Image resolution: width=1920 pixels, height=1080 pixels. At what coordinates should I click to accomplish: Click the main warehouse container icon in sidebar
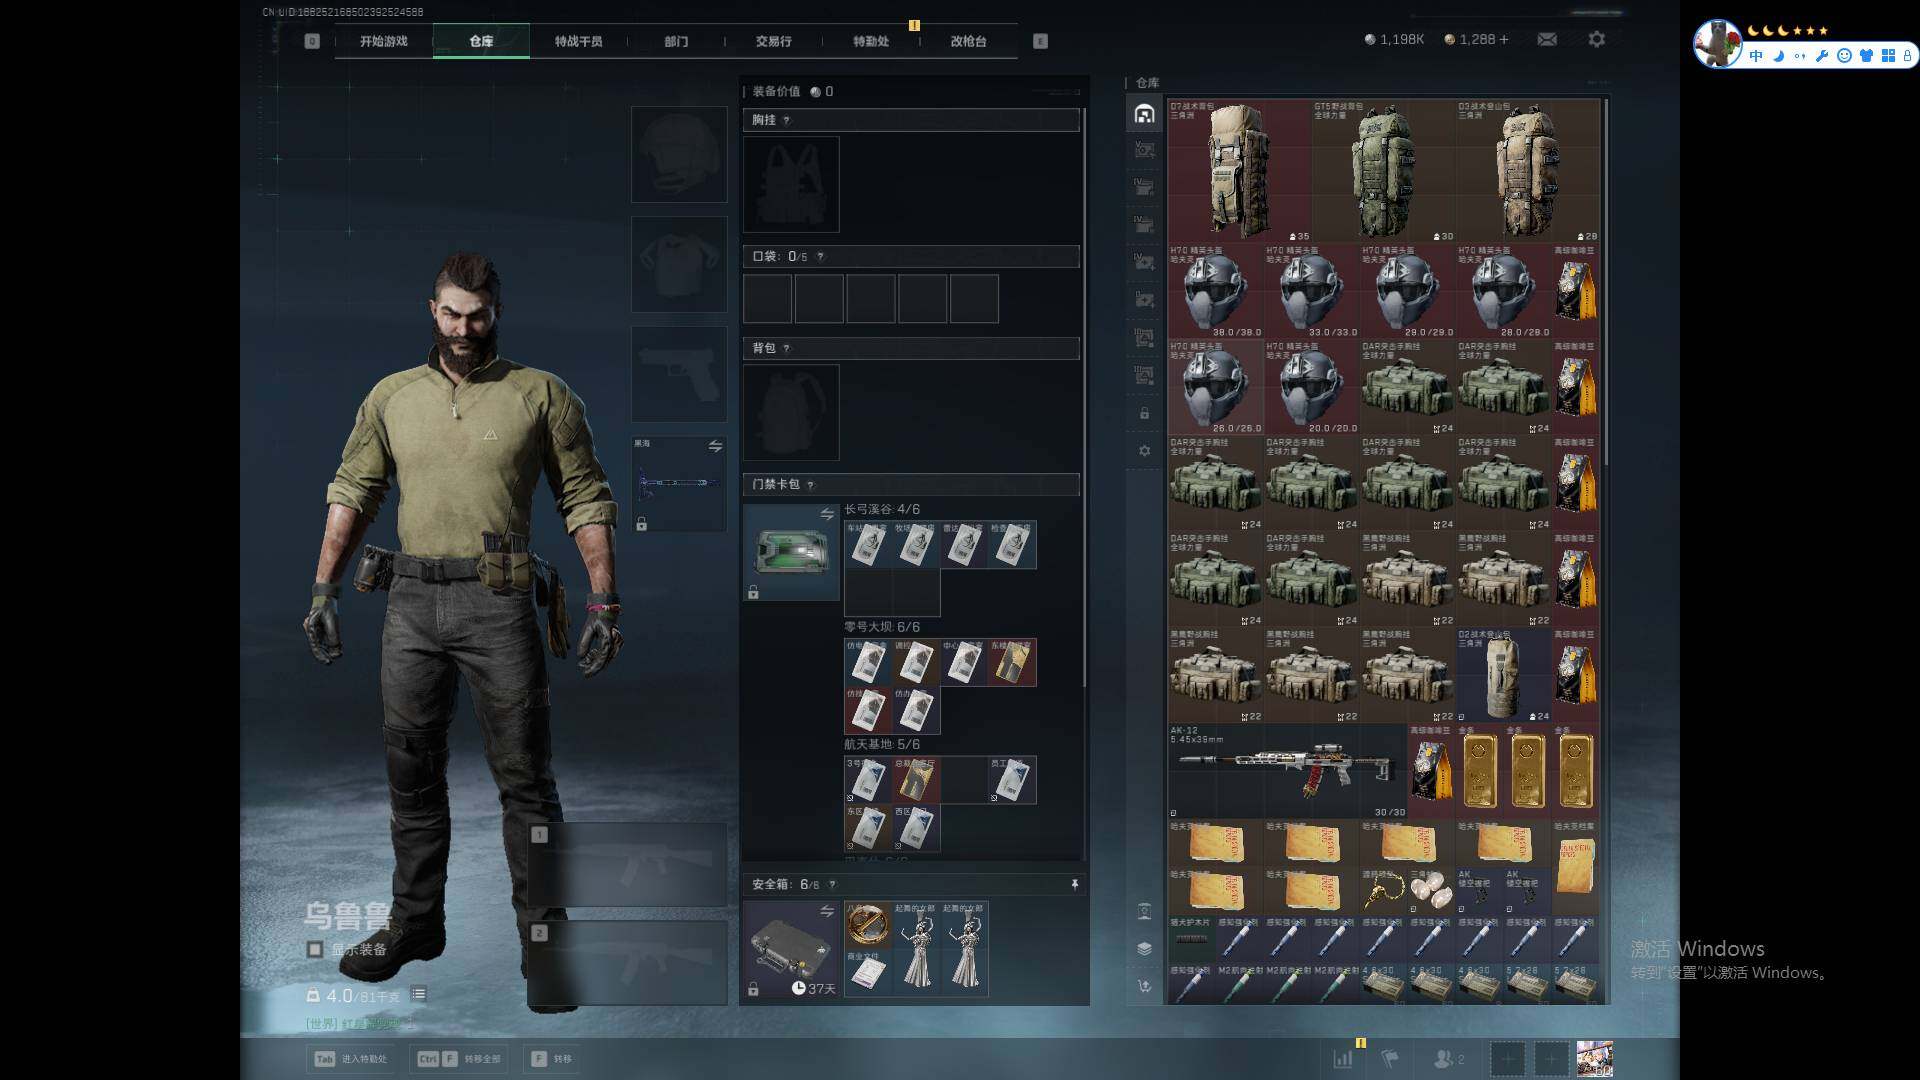click(1144, 114)
